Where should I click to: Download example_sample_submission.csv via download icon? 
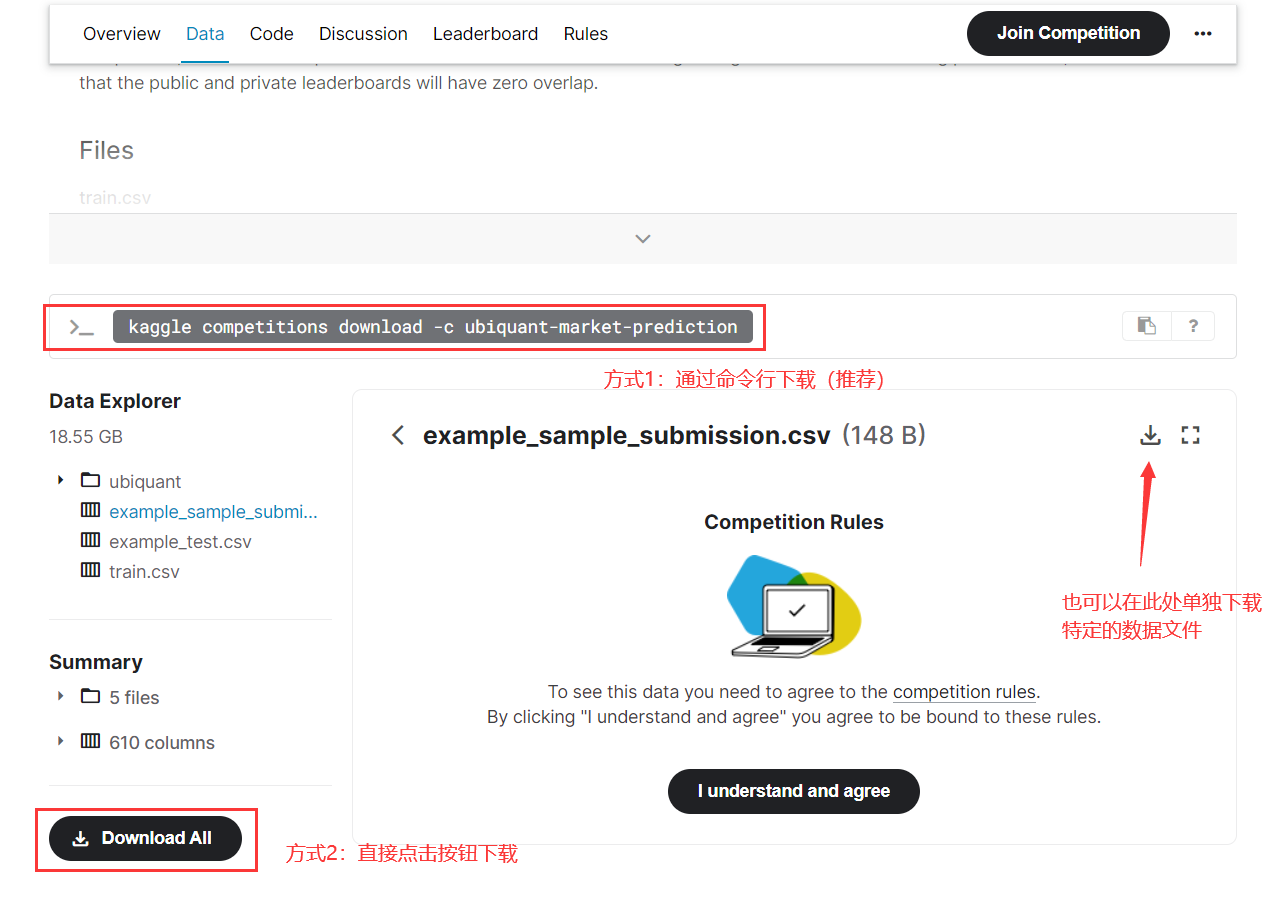tap(1150, 434)
